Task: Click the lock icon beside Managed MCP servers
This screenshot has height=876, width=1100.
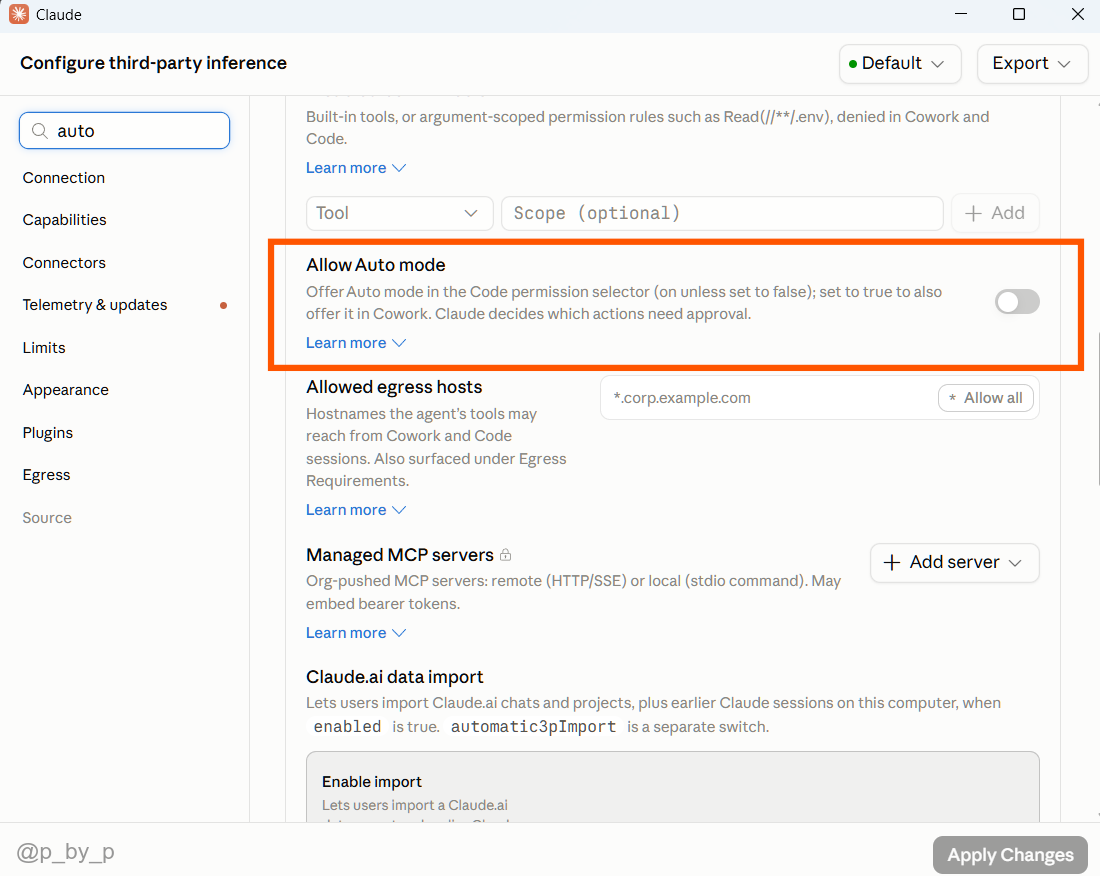Action: (x=505, y=555)
